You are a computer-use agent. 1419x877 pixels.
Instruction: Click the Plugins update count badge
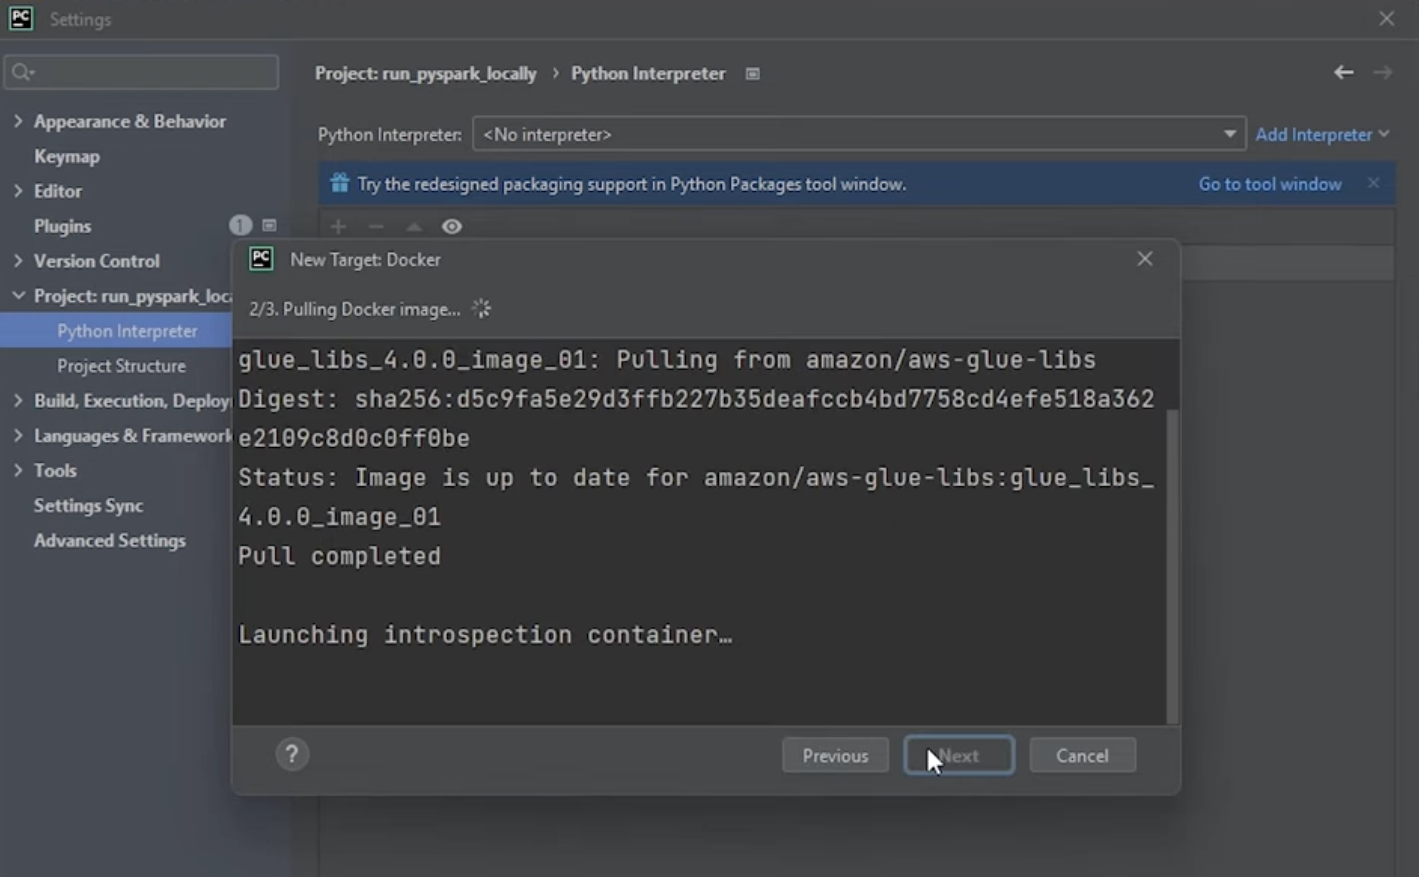pos(240,225)
